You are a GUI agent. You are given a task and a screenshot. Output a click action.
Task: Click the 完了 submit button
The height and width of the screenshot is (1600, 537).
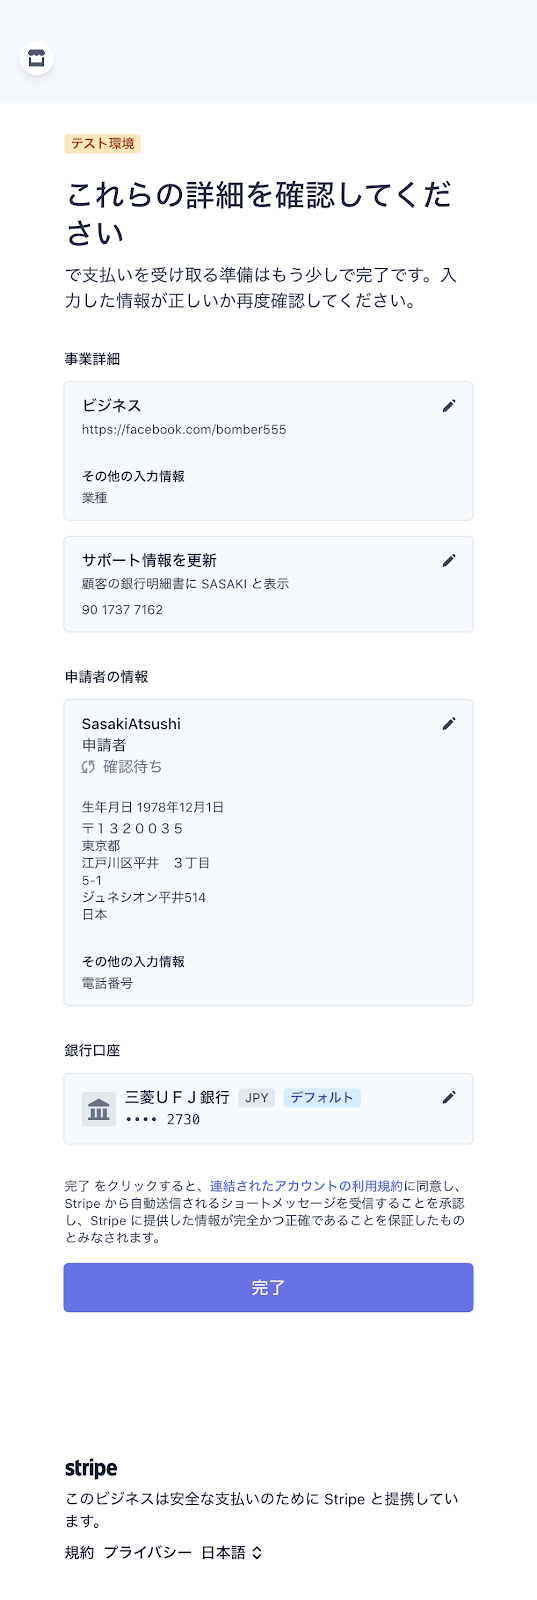268,1288
